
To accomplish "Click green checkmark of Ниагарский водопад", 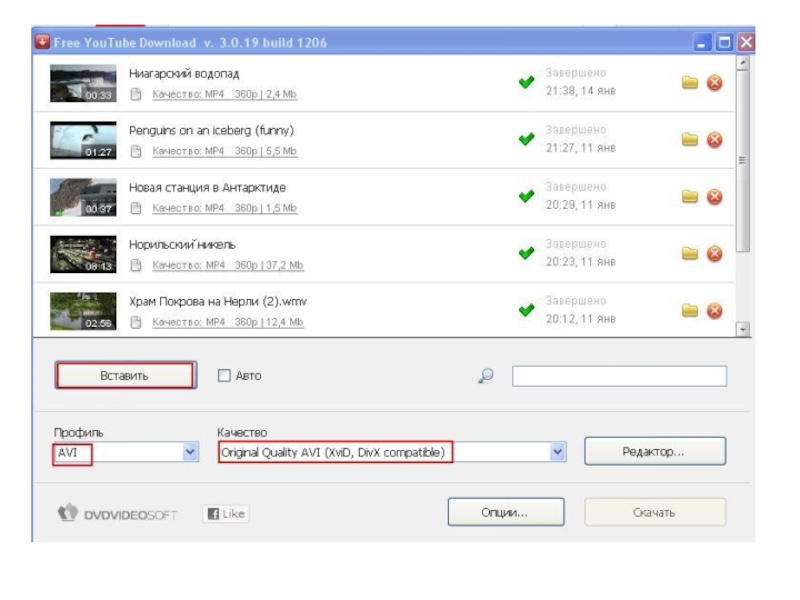I will 527,82.
